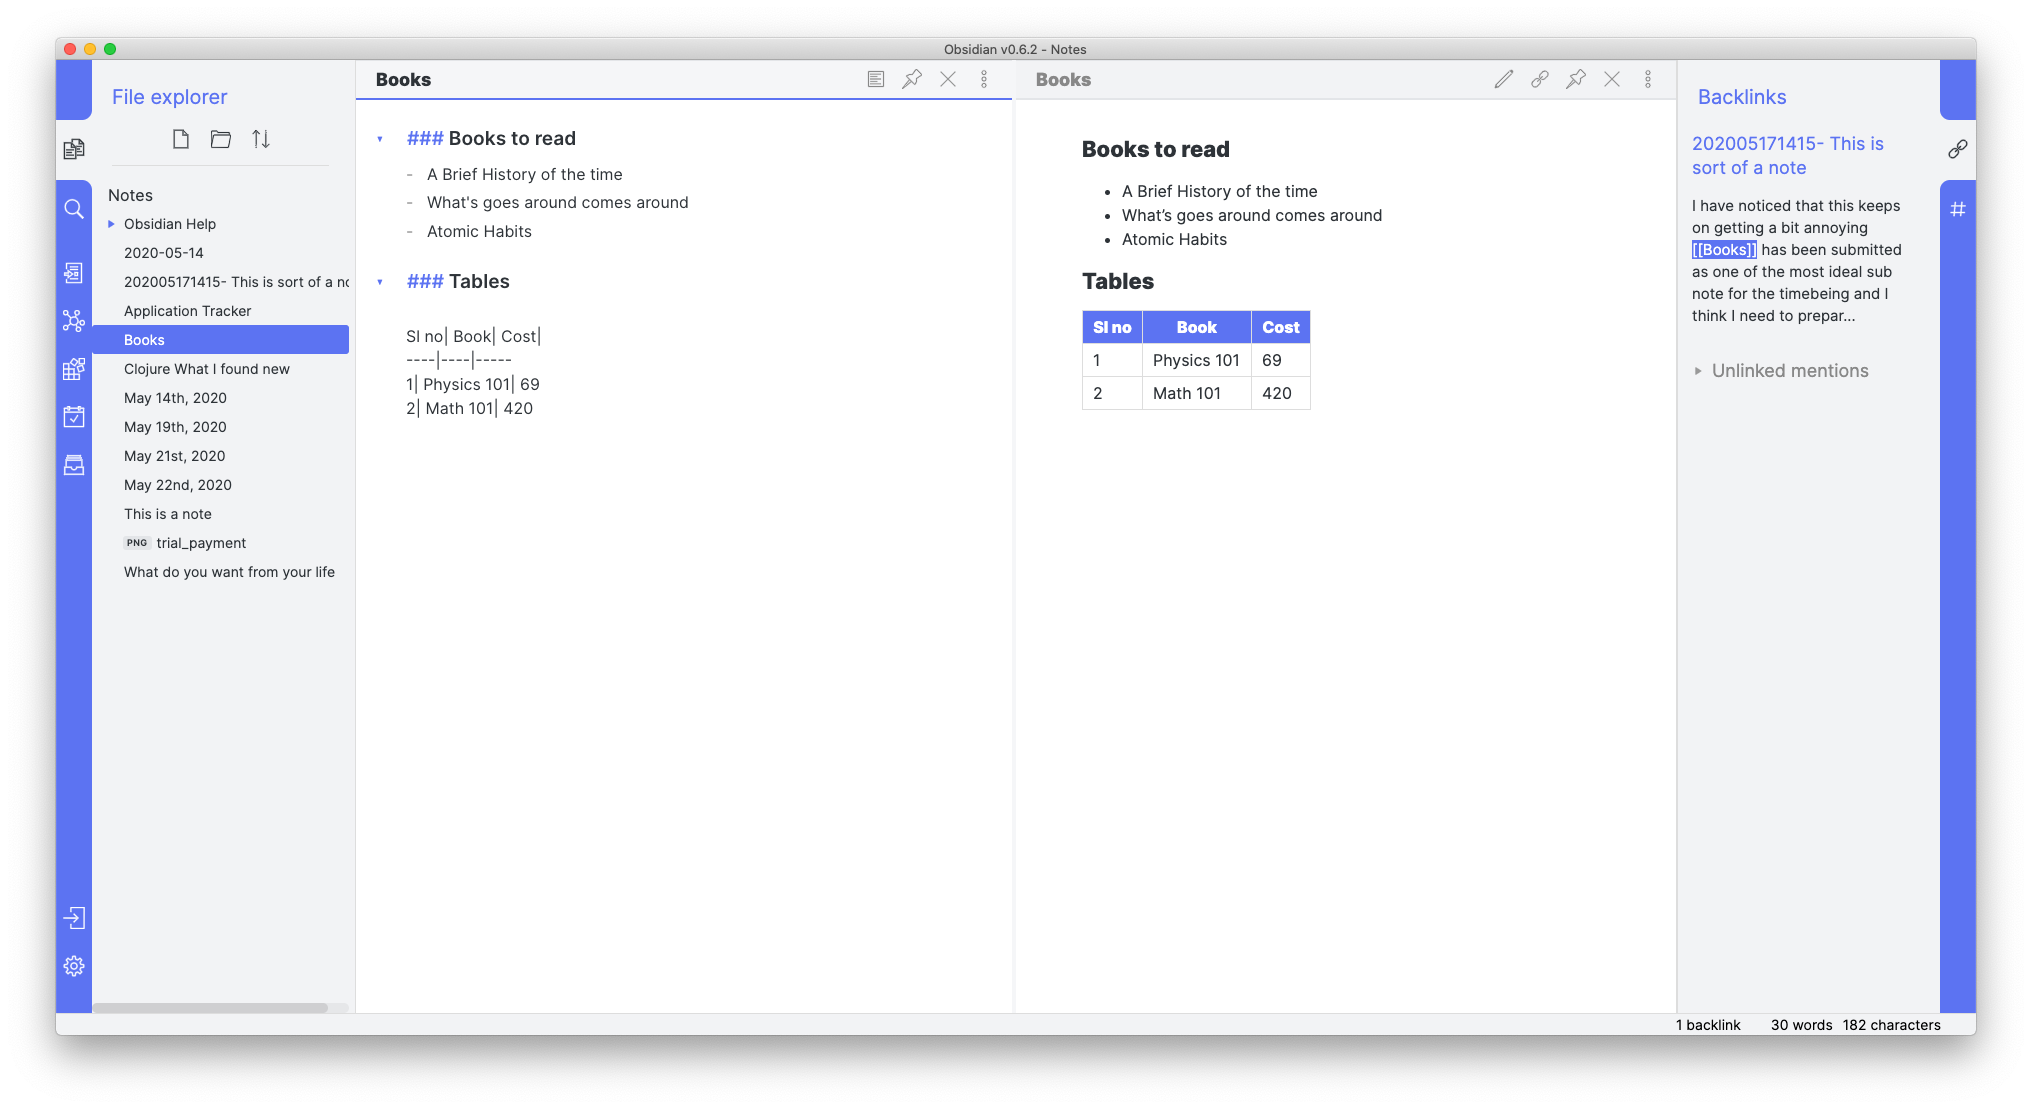2032x1109 pixels.
Task: Close the Books editor pane
Action: pos(948,79)
